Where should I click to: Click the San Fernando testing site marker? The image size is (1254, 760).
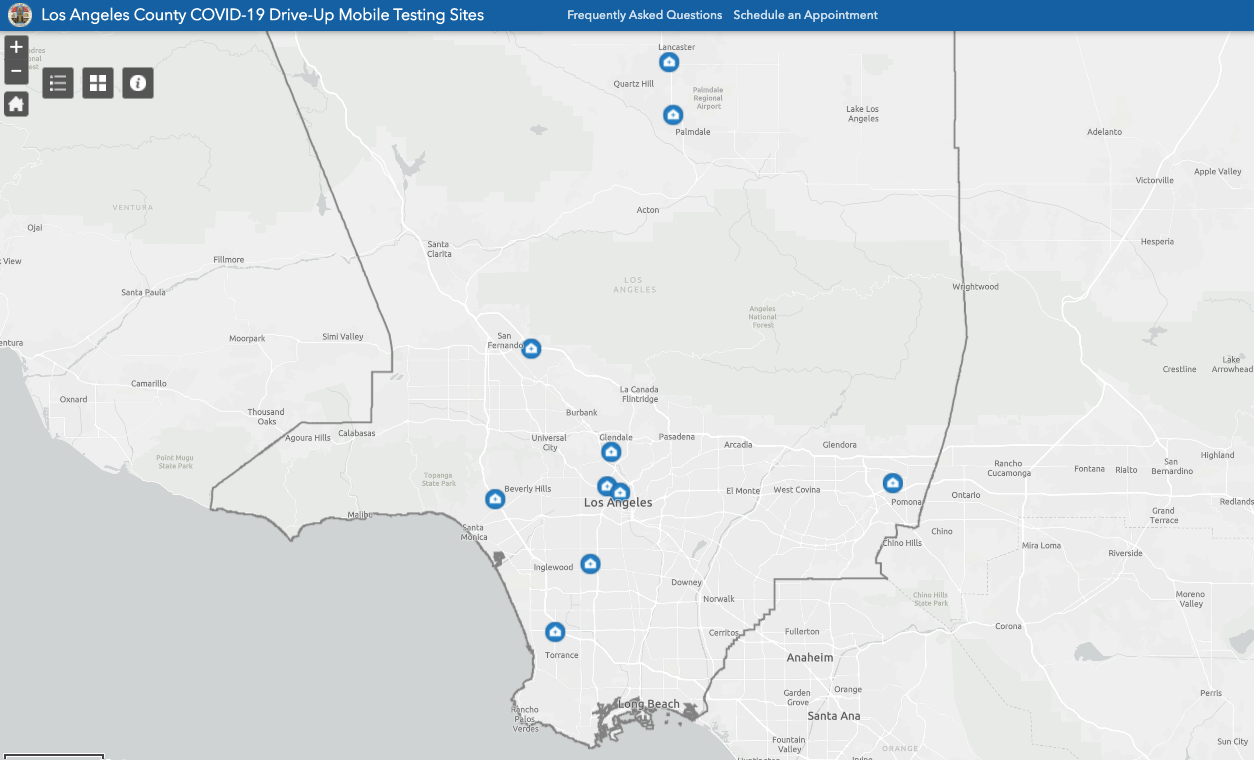[x=531, y=348]
